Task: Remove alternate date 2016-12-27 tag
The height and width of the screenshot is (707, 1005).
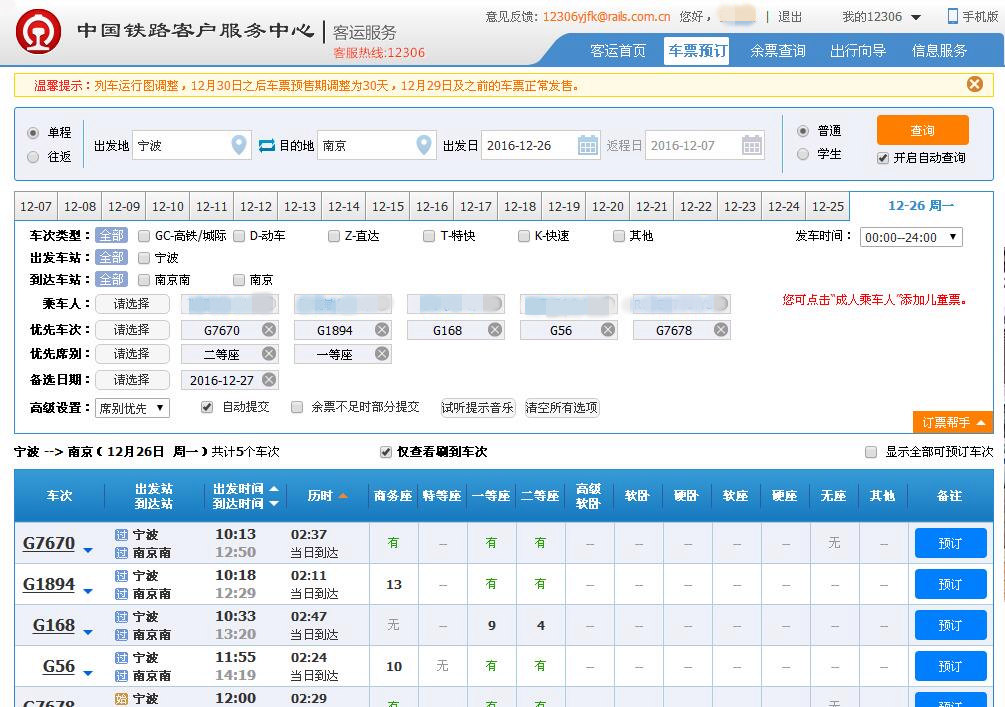Action: tap(269, 379)
